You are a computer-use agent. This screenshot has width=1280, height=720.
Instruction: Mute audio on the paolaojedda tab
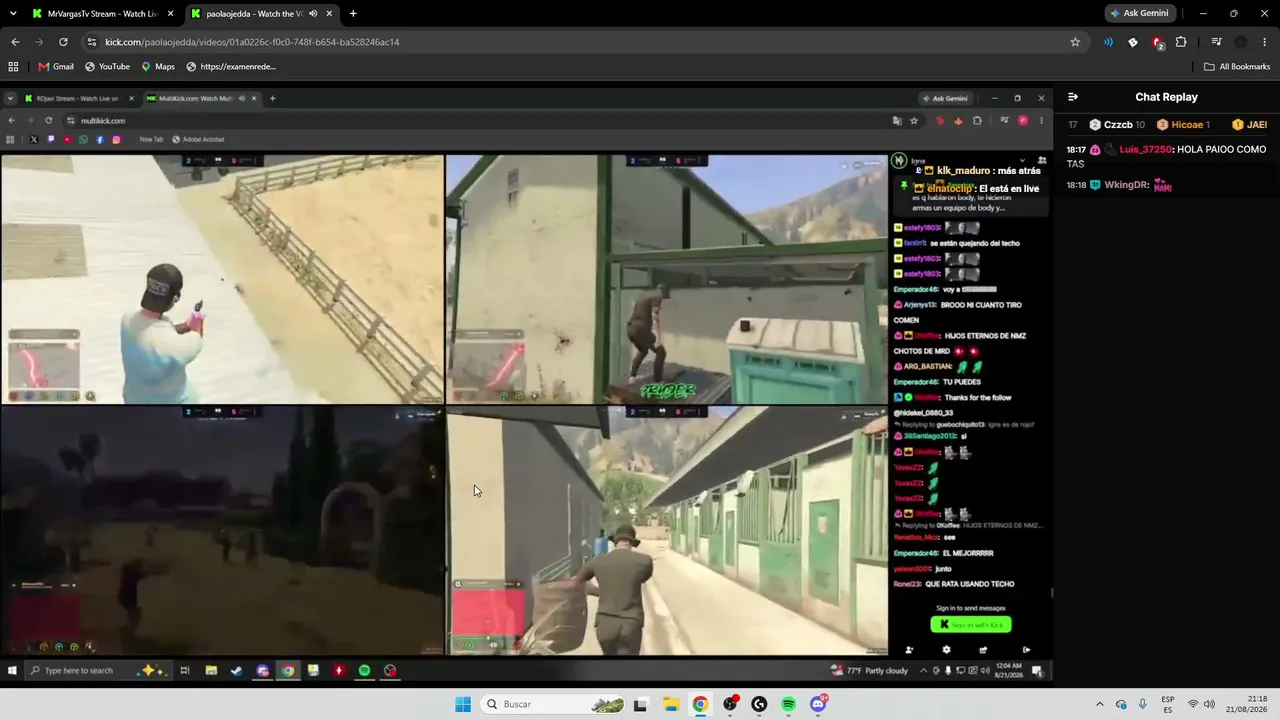pos(314,14)
